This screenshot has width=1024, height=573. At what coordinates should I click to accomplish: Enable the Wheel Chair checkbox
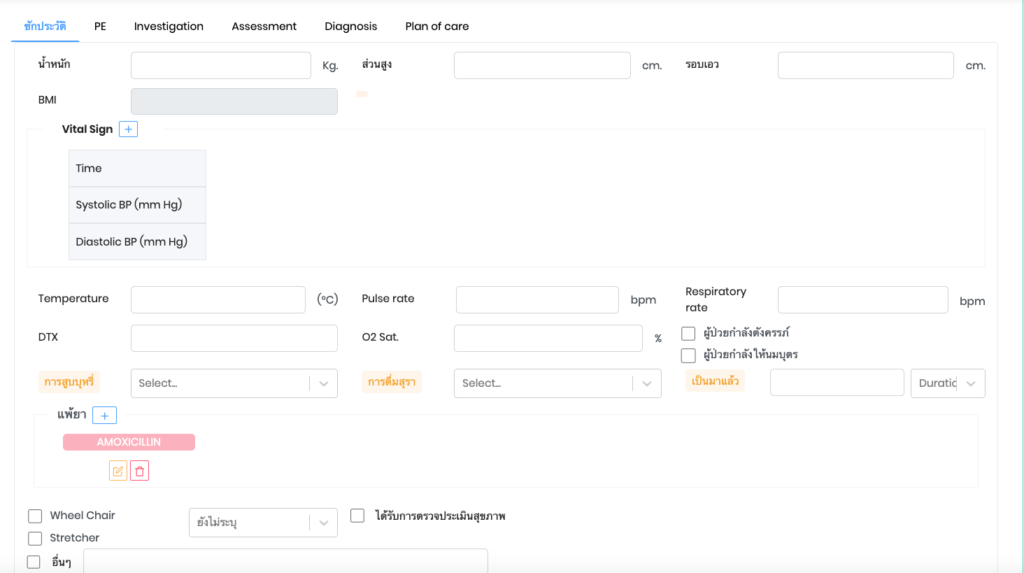point(35,516)
